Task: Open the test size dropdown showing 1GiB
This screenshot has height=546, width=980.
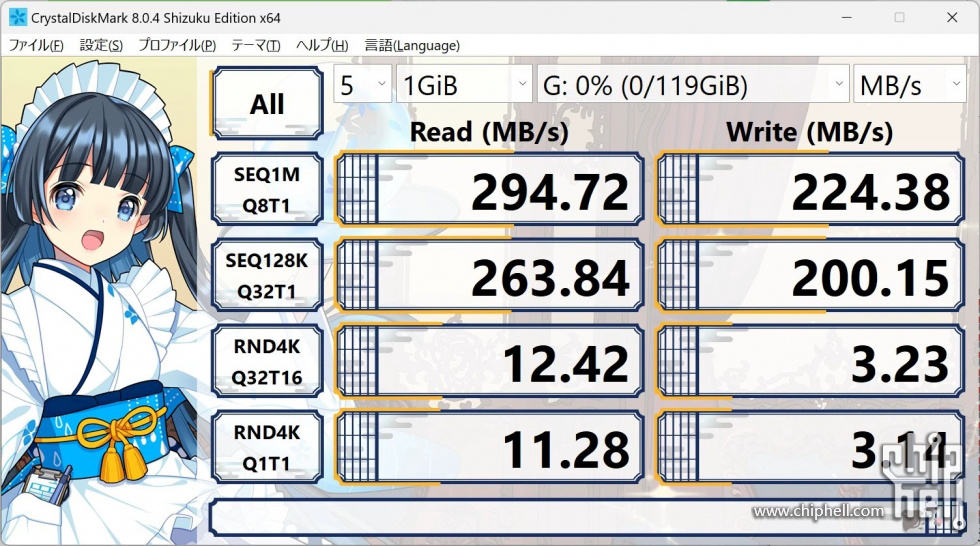Action: (x=464, y=84)
